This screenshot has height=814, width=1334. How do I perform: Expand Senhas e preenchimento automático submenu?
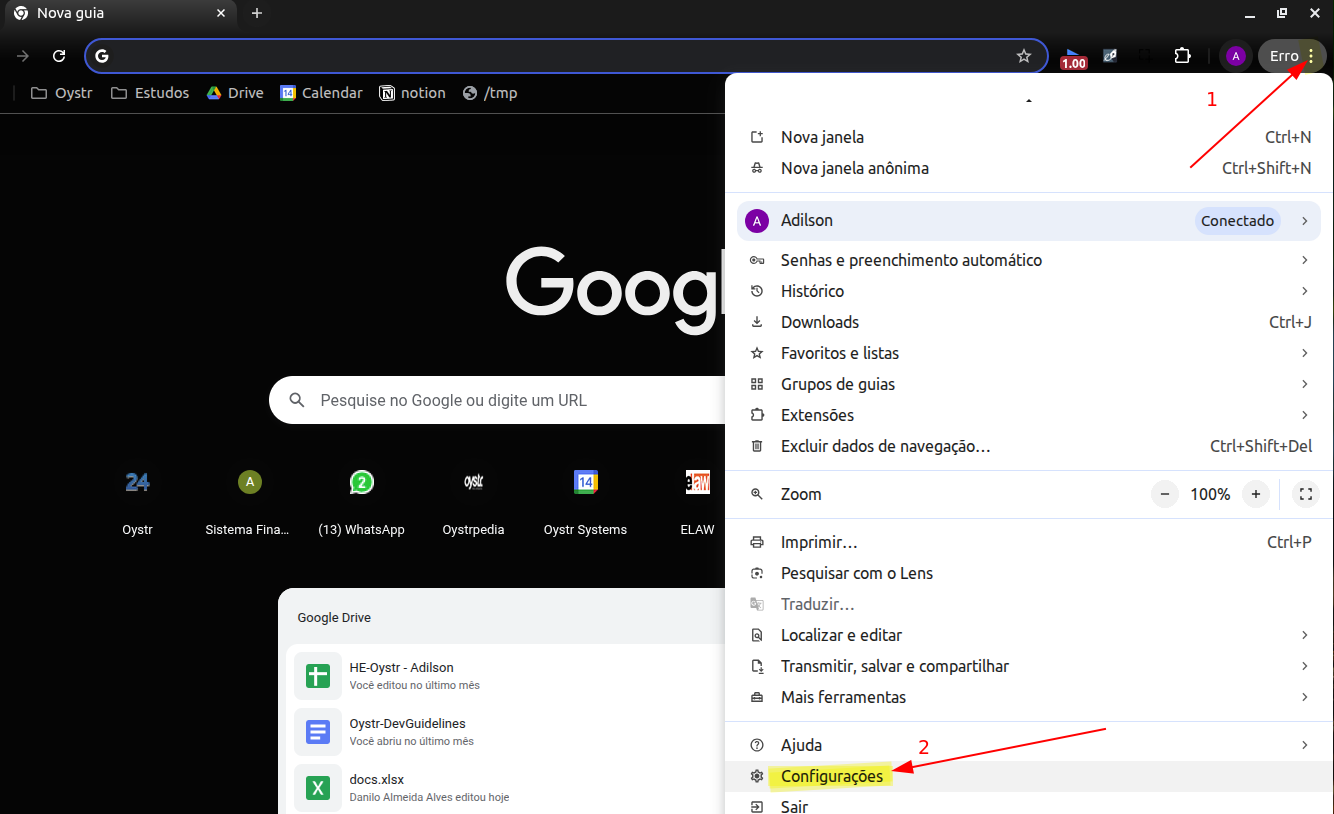1029,260
